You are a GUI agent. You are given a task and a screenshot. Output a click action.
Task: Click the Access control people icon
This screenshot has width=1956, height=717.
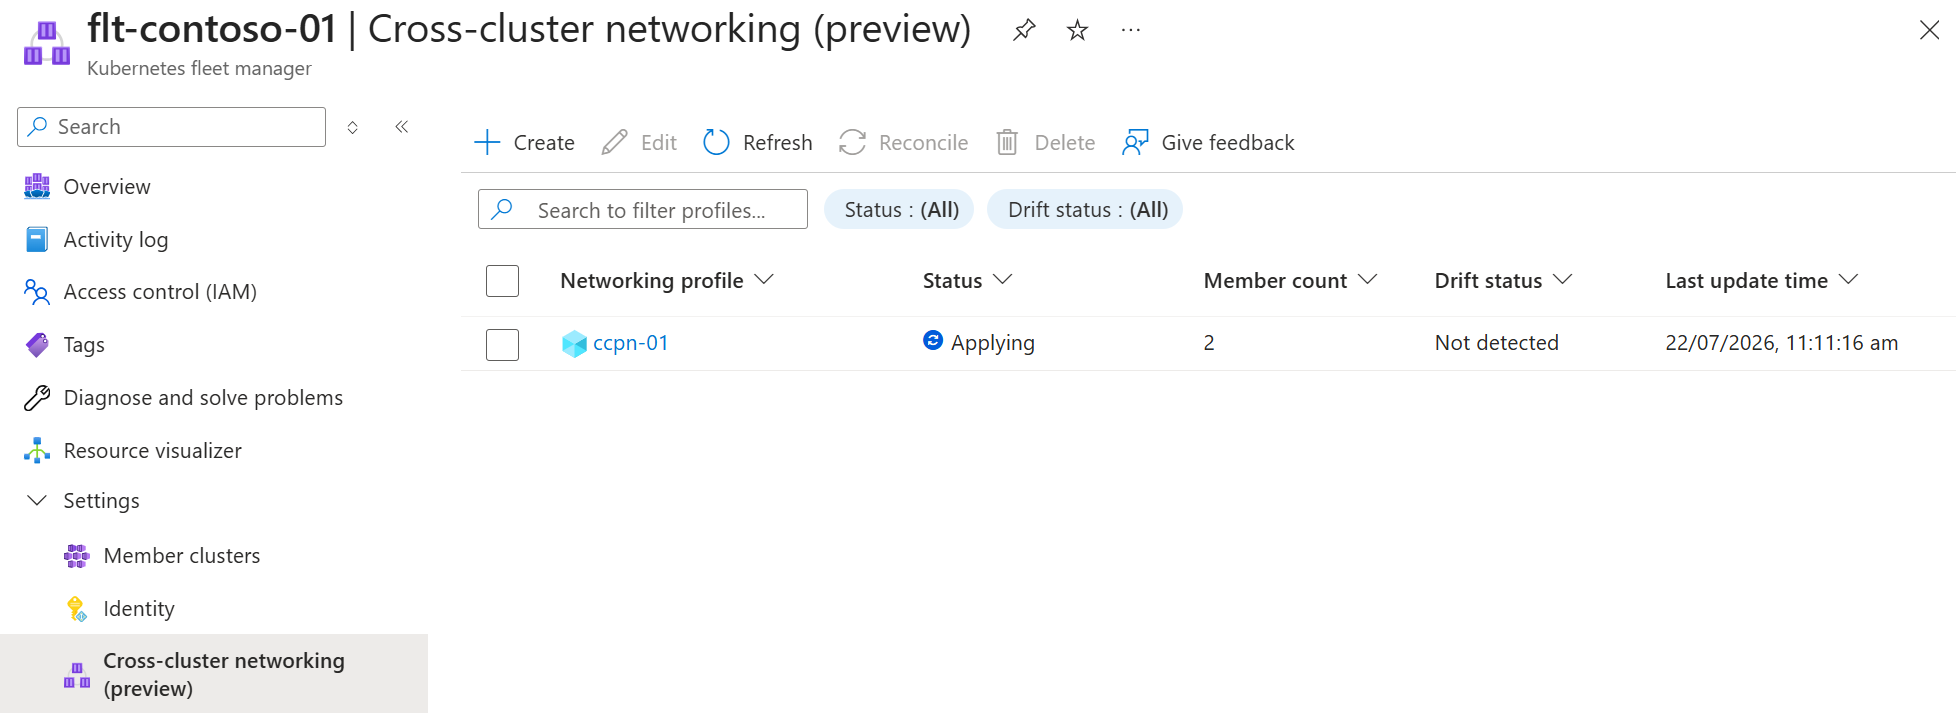coord(37,292)
